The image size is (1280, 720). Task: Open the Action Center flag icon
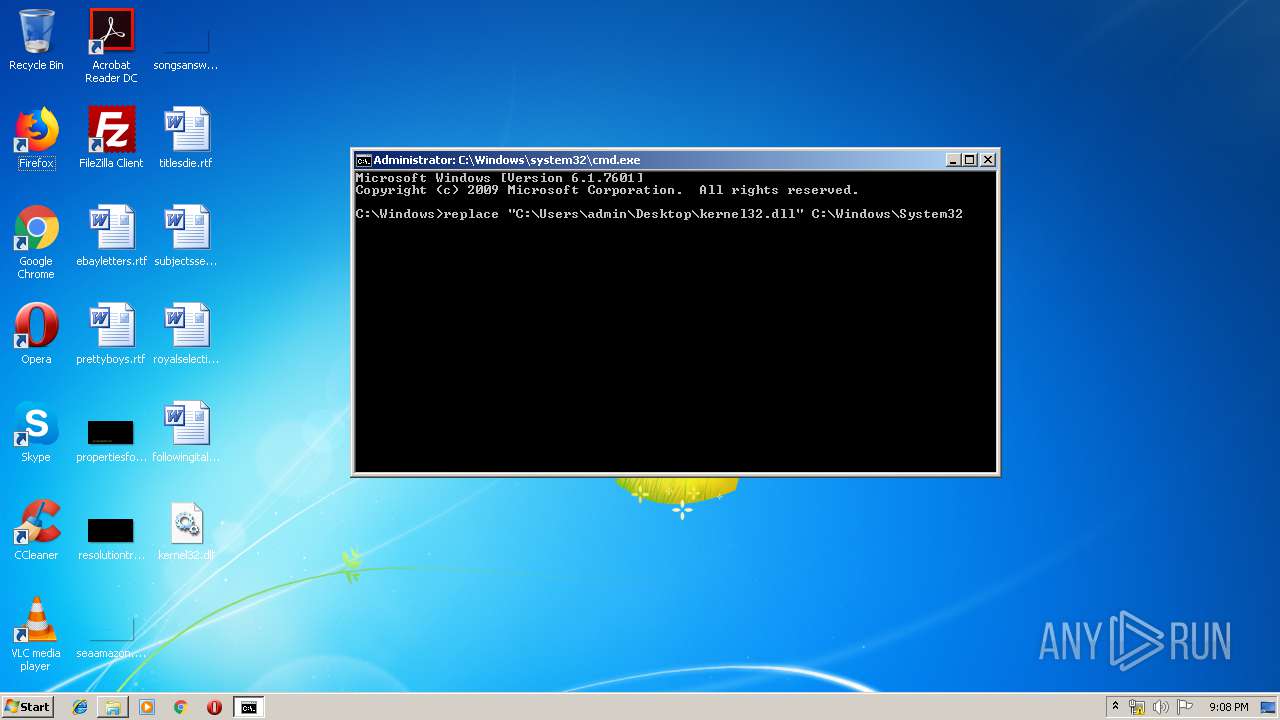(1185, 707)
